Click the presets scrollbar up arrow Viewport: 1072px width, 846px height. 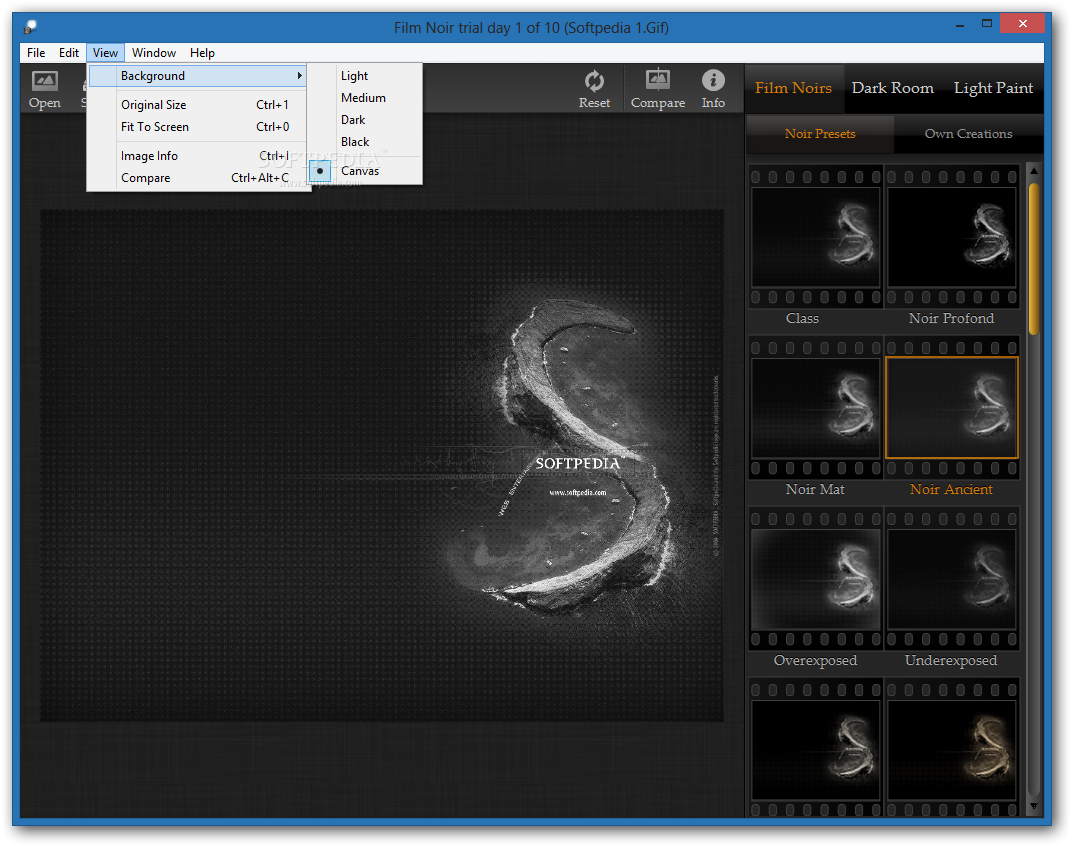1034,170
